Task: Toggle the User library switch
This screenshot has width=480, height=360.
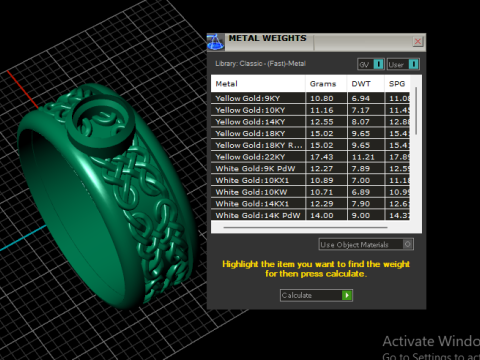Action: click(x=403, y=64)
